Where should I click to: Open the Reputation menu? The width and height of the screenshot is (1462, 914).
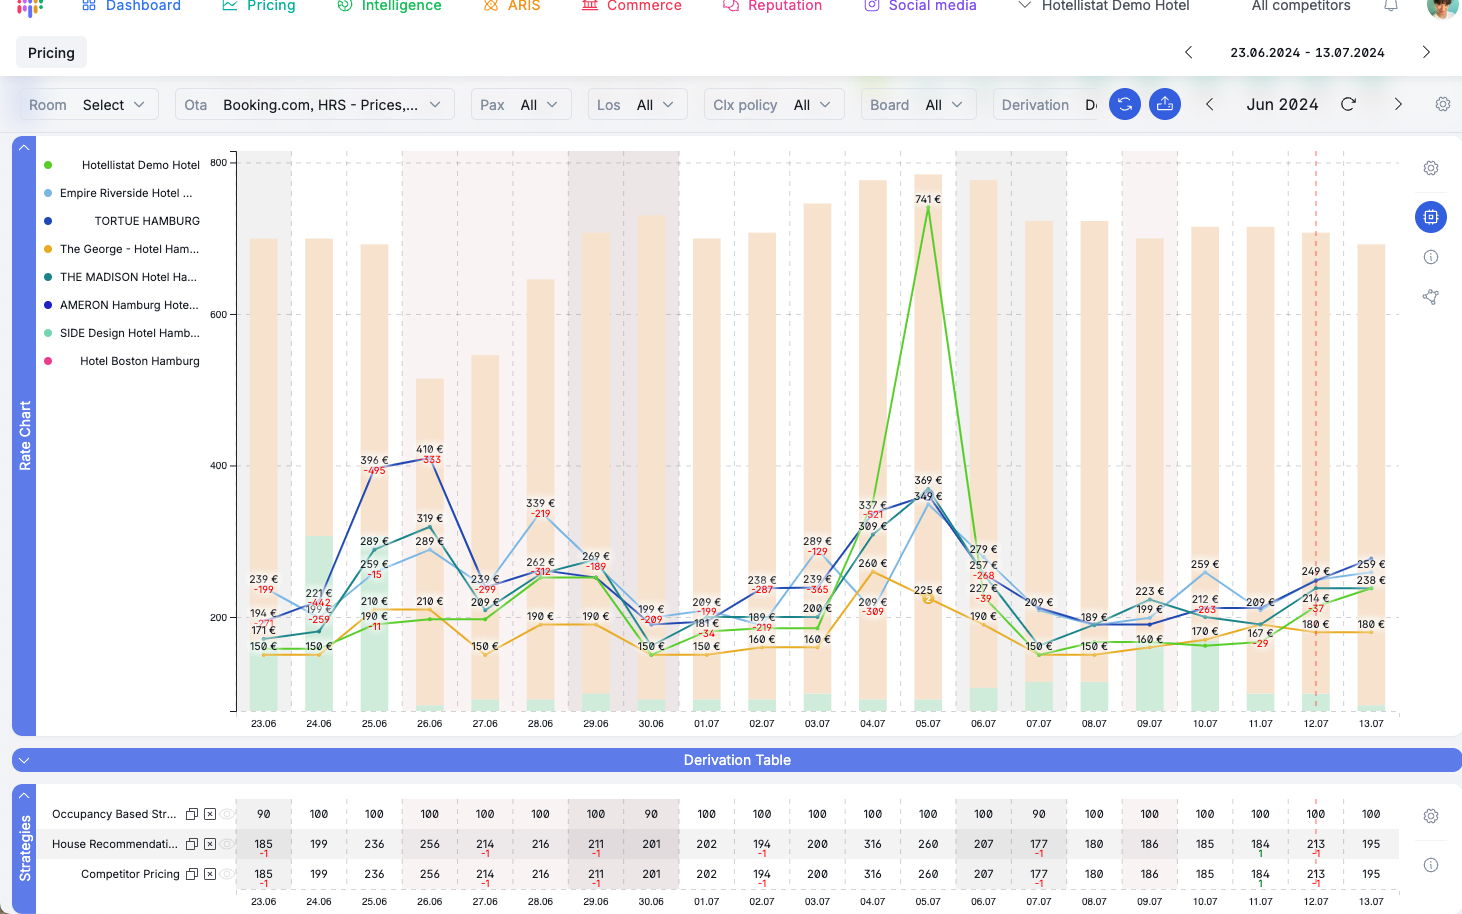point(772,6)
